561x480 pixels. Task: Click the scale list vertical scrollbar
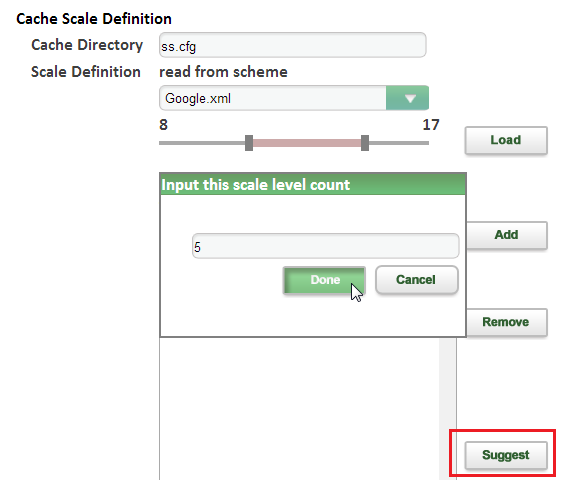pos(448,408)
